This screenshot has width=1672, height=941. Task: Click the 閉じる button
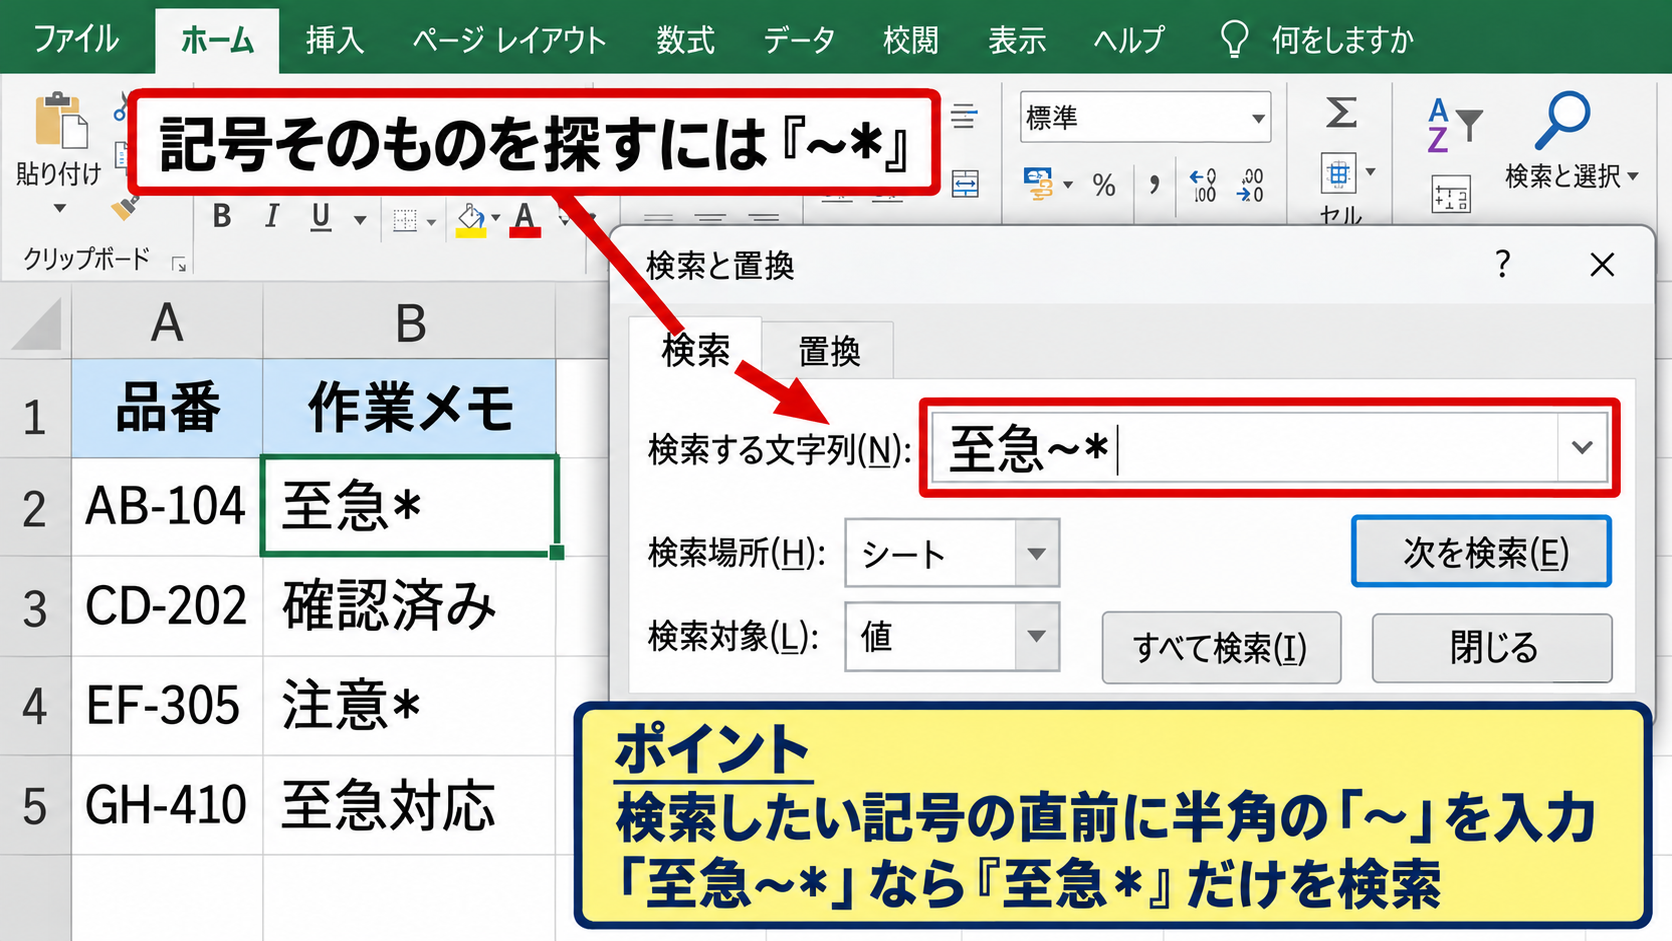pos(1492,648)
